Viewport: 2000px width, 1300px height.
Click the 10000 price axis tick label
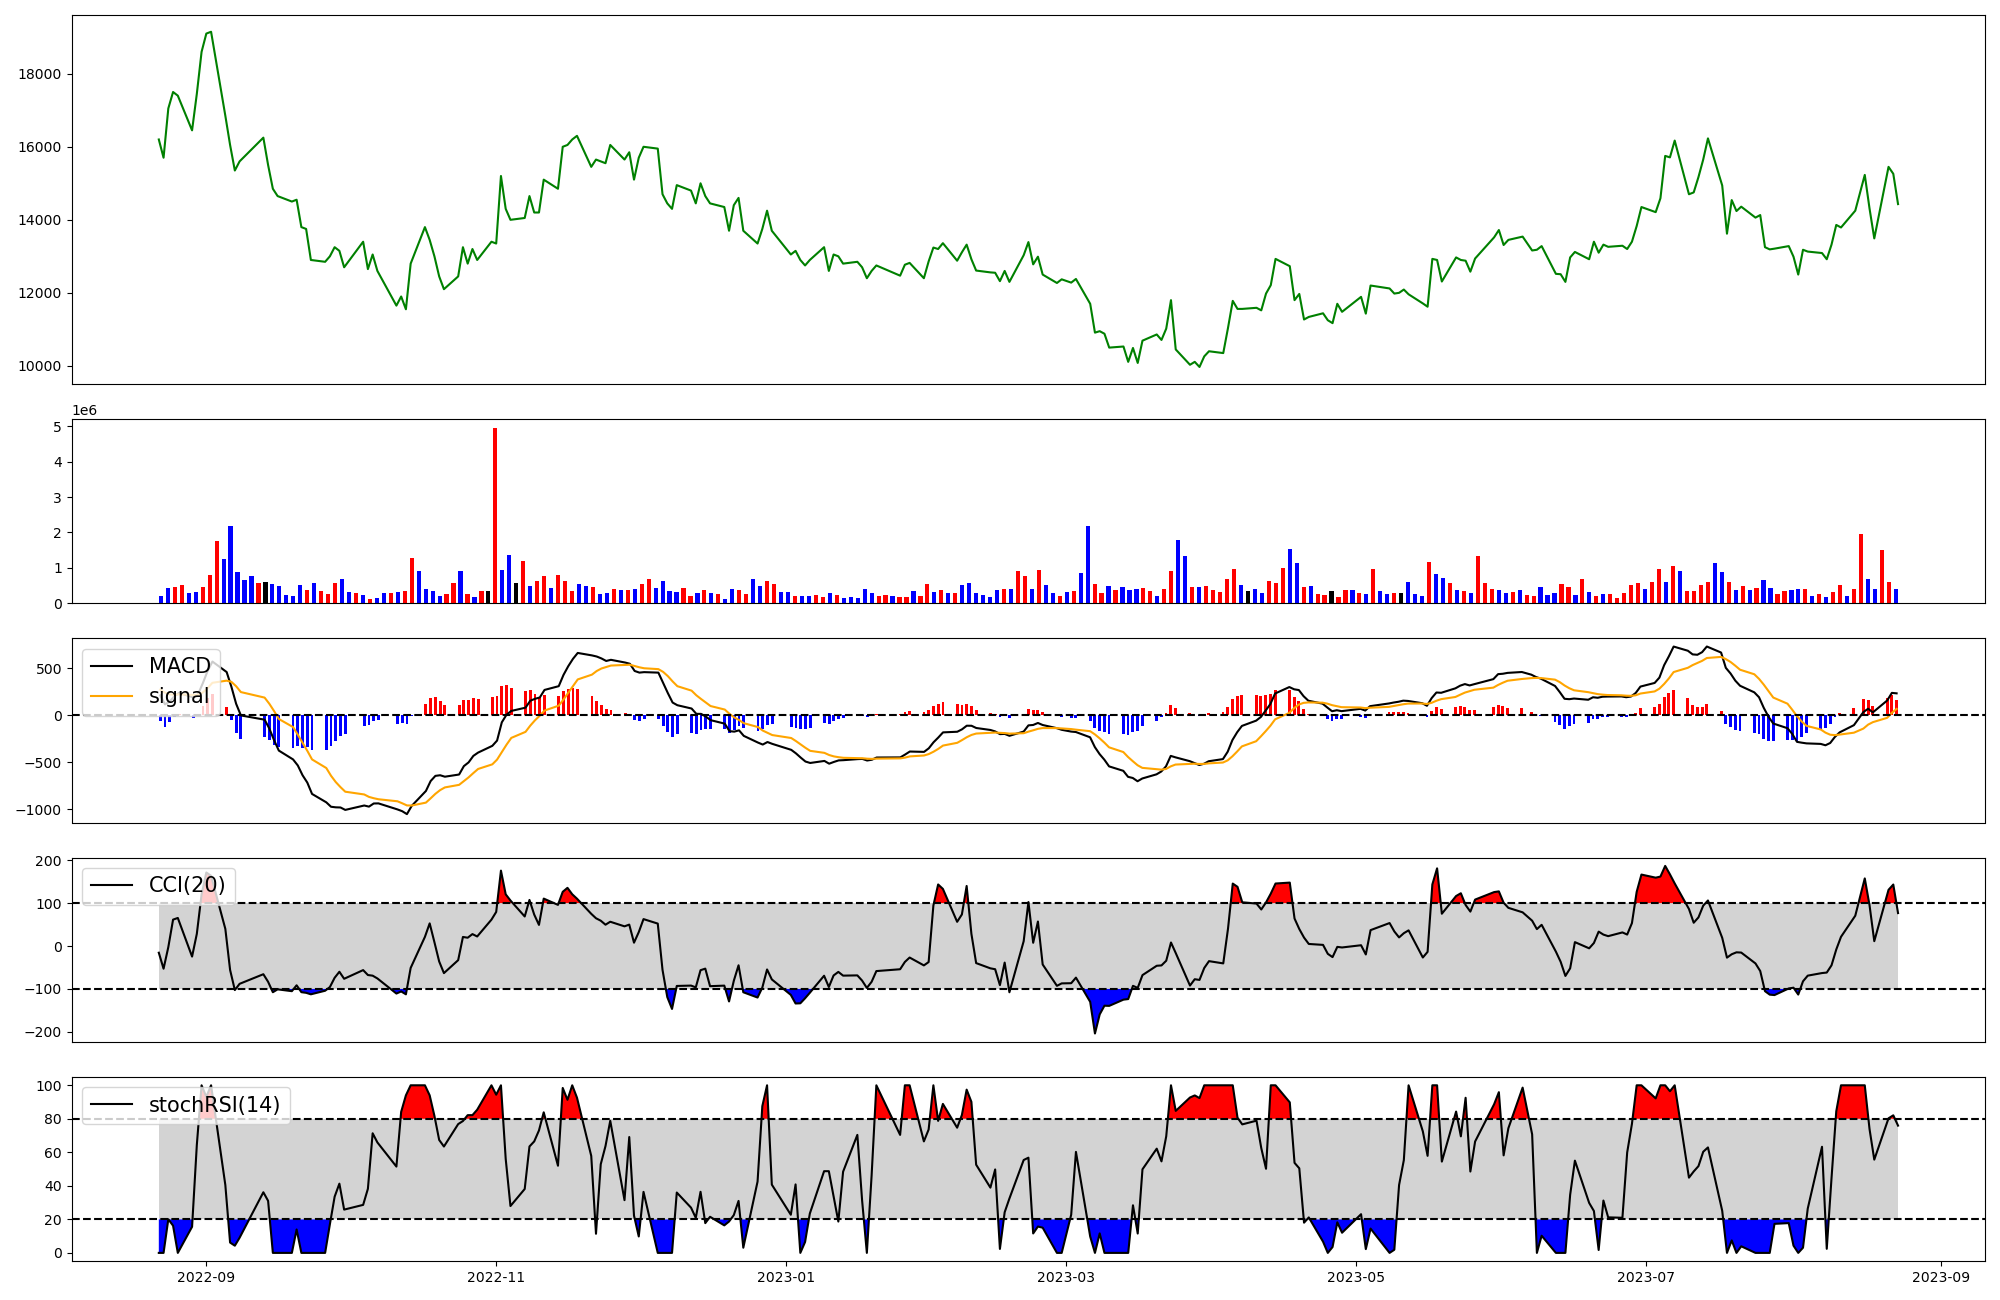click(39, 367)
